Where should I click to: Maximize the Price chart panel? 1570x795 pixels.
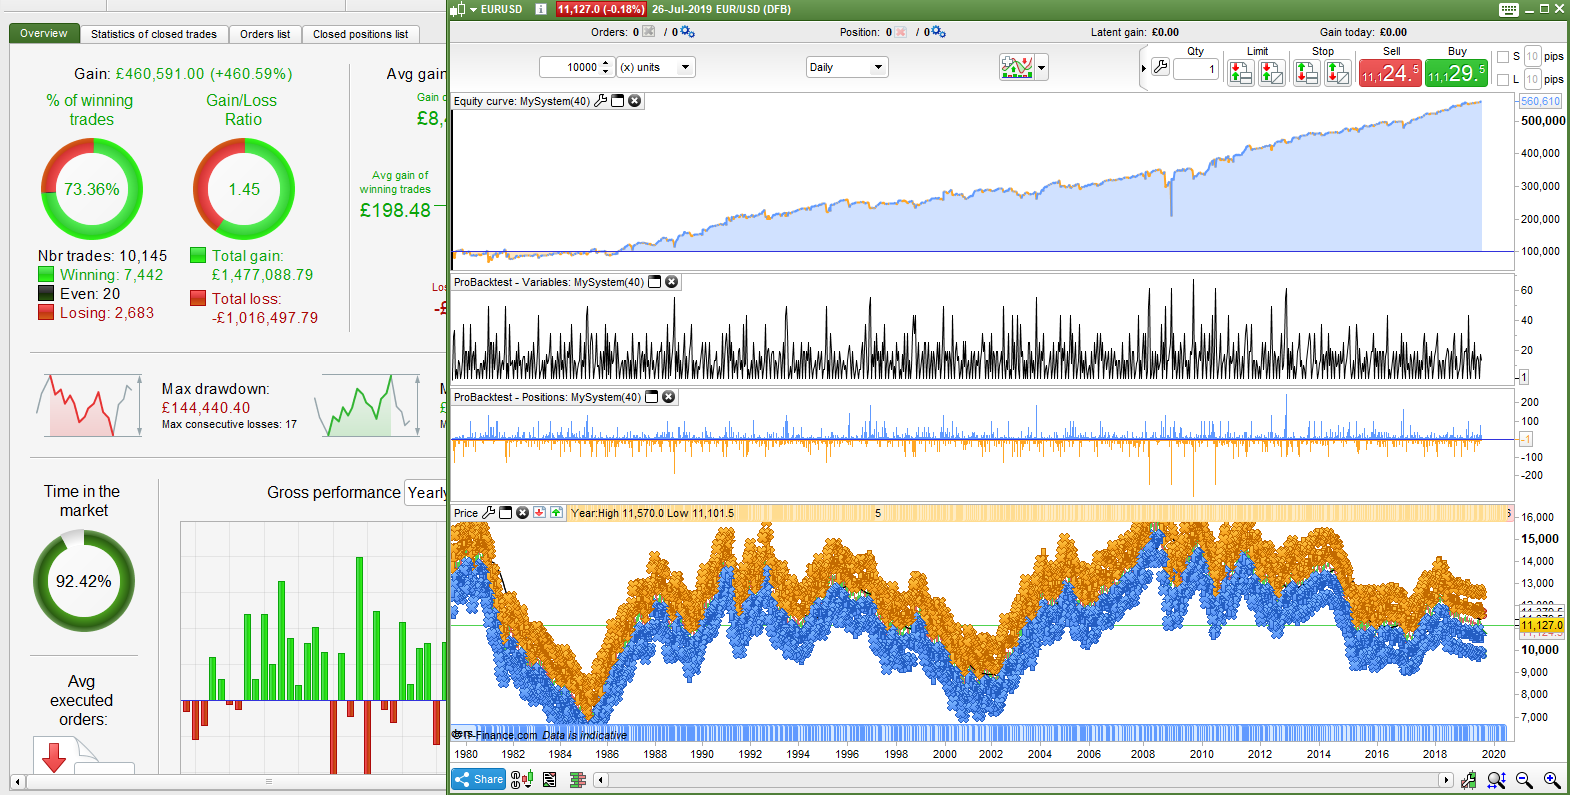506,513
